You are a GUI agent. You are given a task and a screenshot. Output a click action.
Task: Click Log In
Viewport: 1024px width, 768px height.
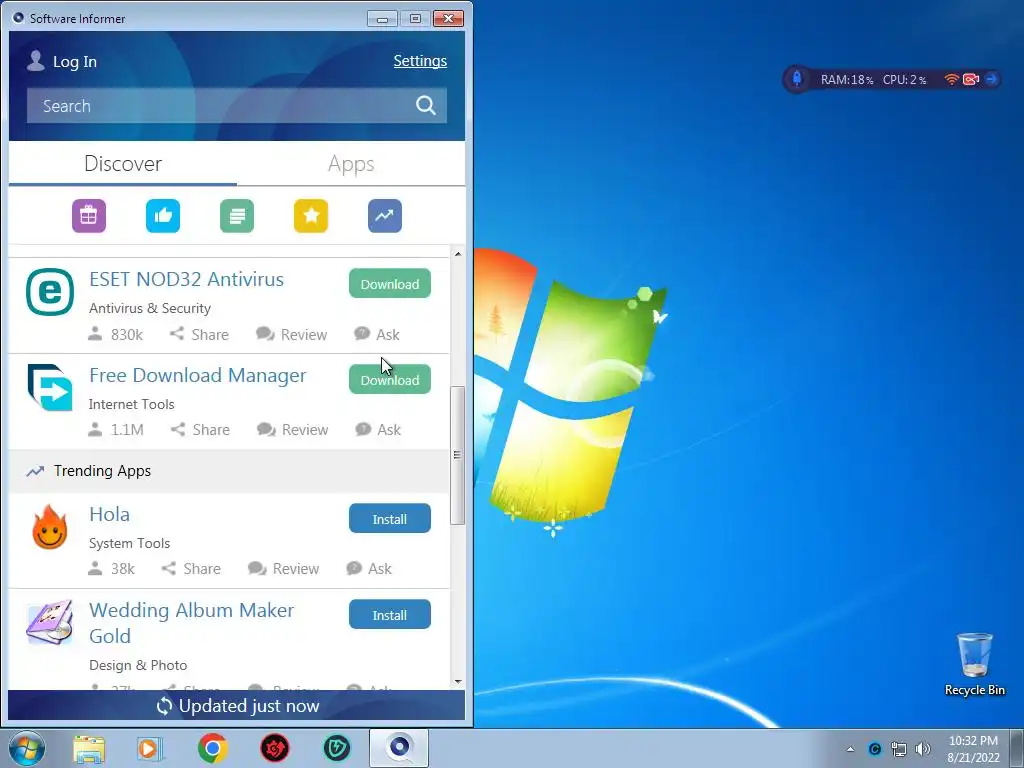tap(74, 61)
